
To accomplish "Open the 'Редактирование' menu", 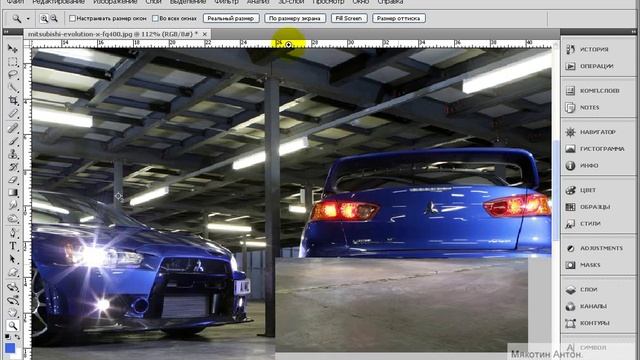I will pyautogui.click(x=58, y=2).
